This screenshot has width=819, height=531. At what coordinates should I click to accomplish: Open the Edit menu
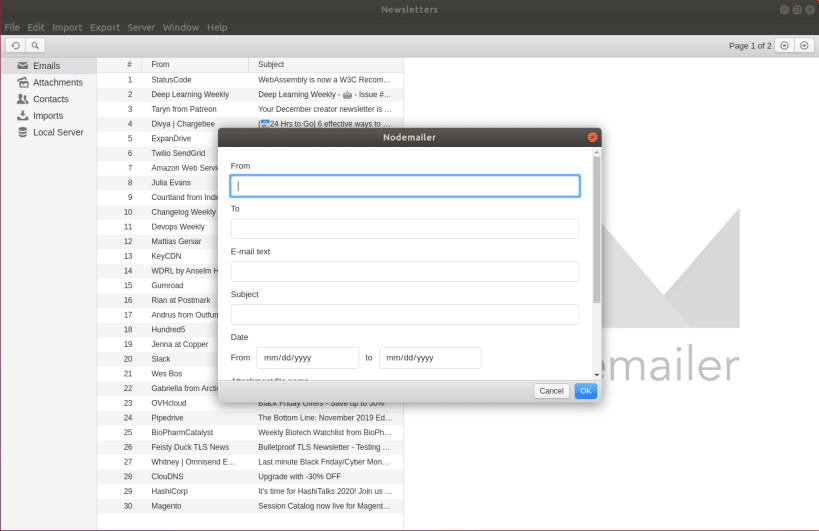click(x=36, y=27)
